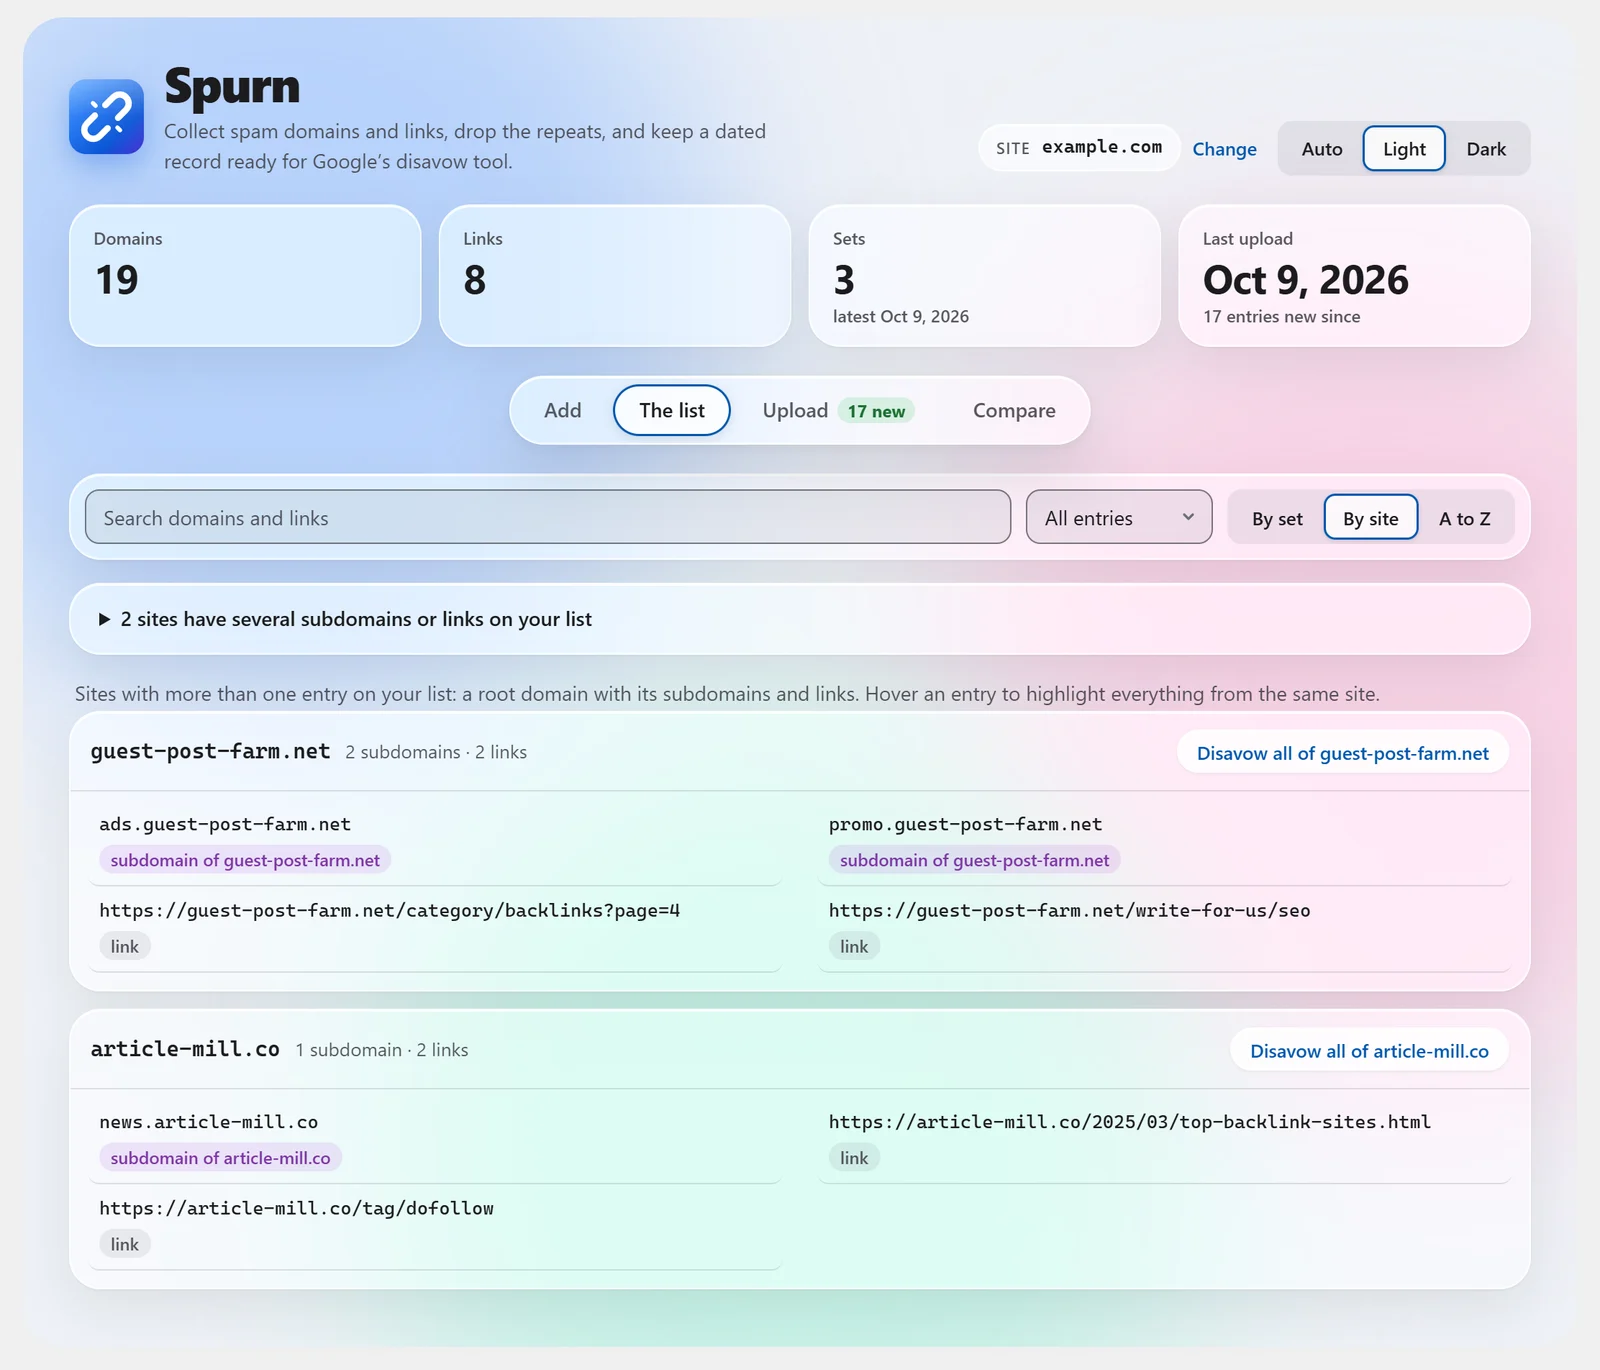Click the subdomain tag under promo.guest-post-farm.net
Viewport: 1600px width, 1370px height.
(974, 860)
